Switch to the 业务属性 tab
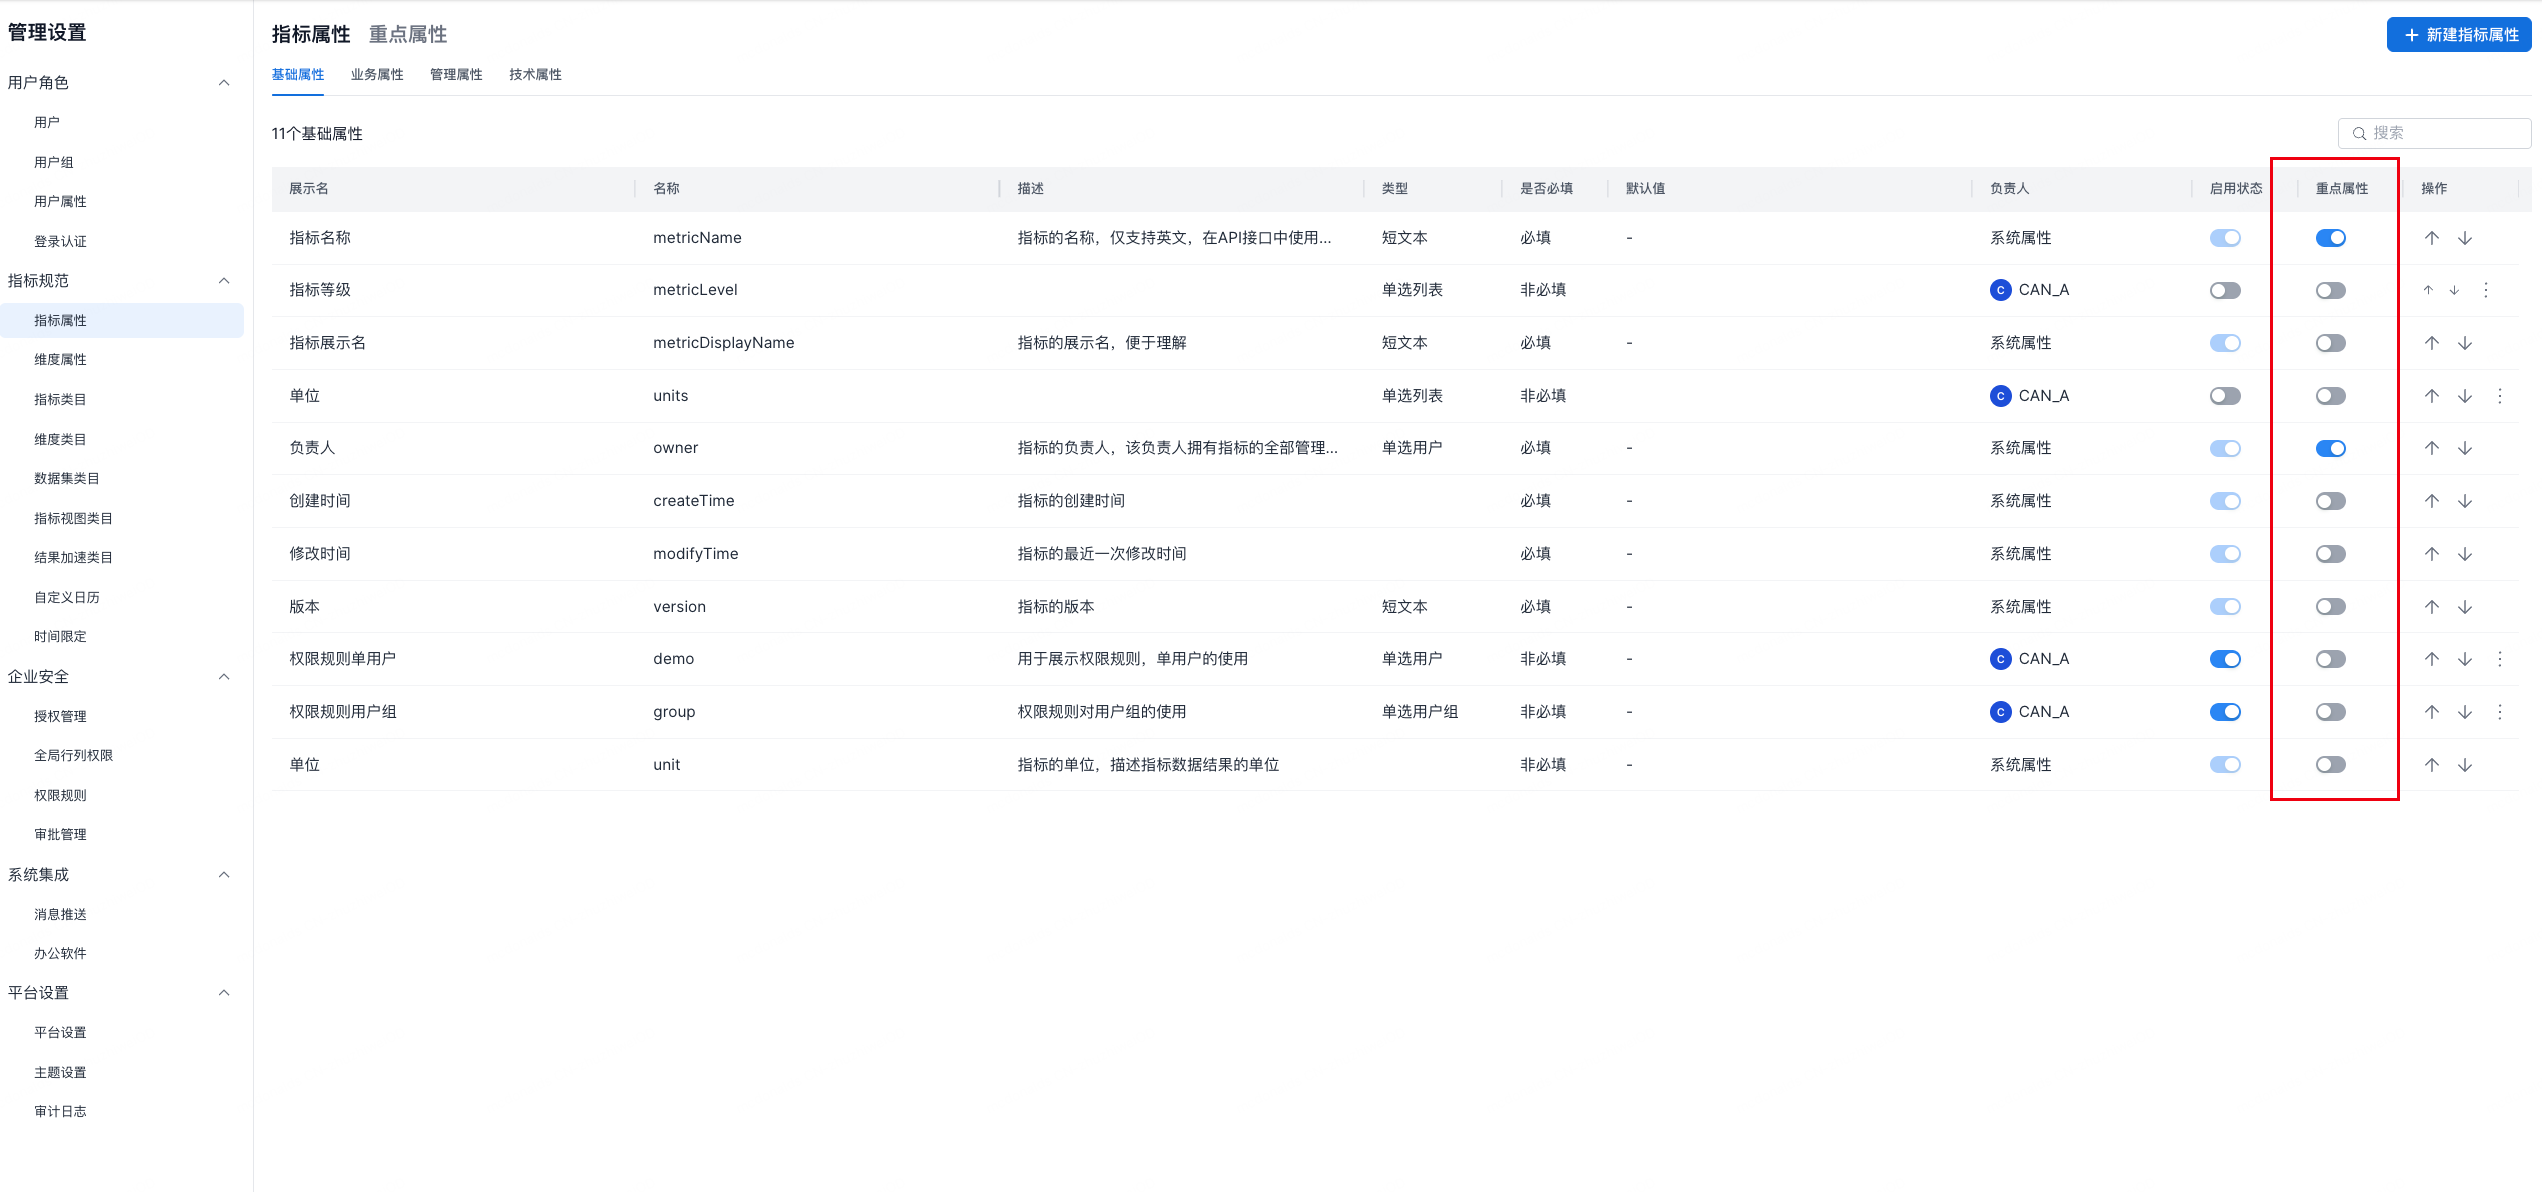 (377, 74)
